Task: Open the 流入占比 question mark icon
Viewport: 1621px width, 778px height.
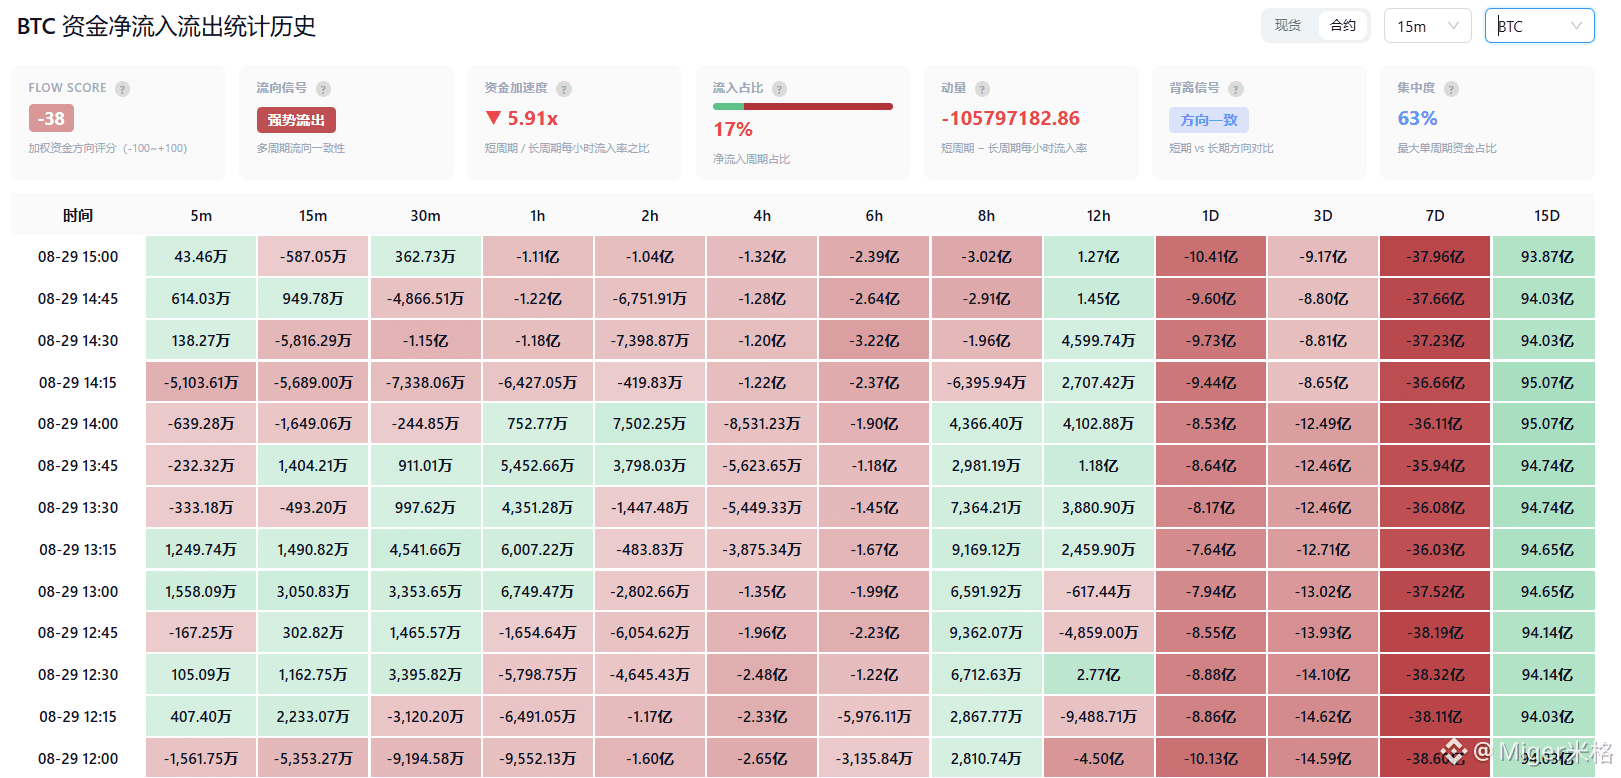Action: [x=779, y=89]
